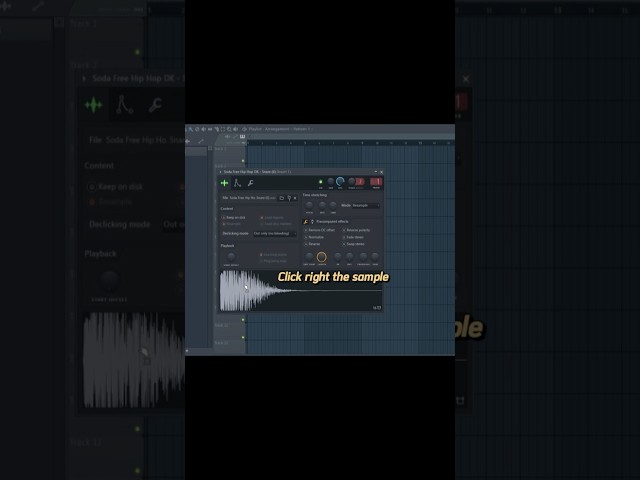Click the highlighted Length knob
640x480 pixels.
click(x=322, y=257)
